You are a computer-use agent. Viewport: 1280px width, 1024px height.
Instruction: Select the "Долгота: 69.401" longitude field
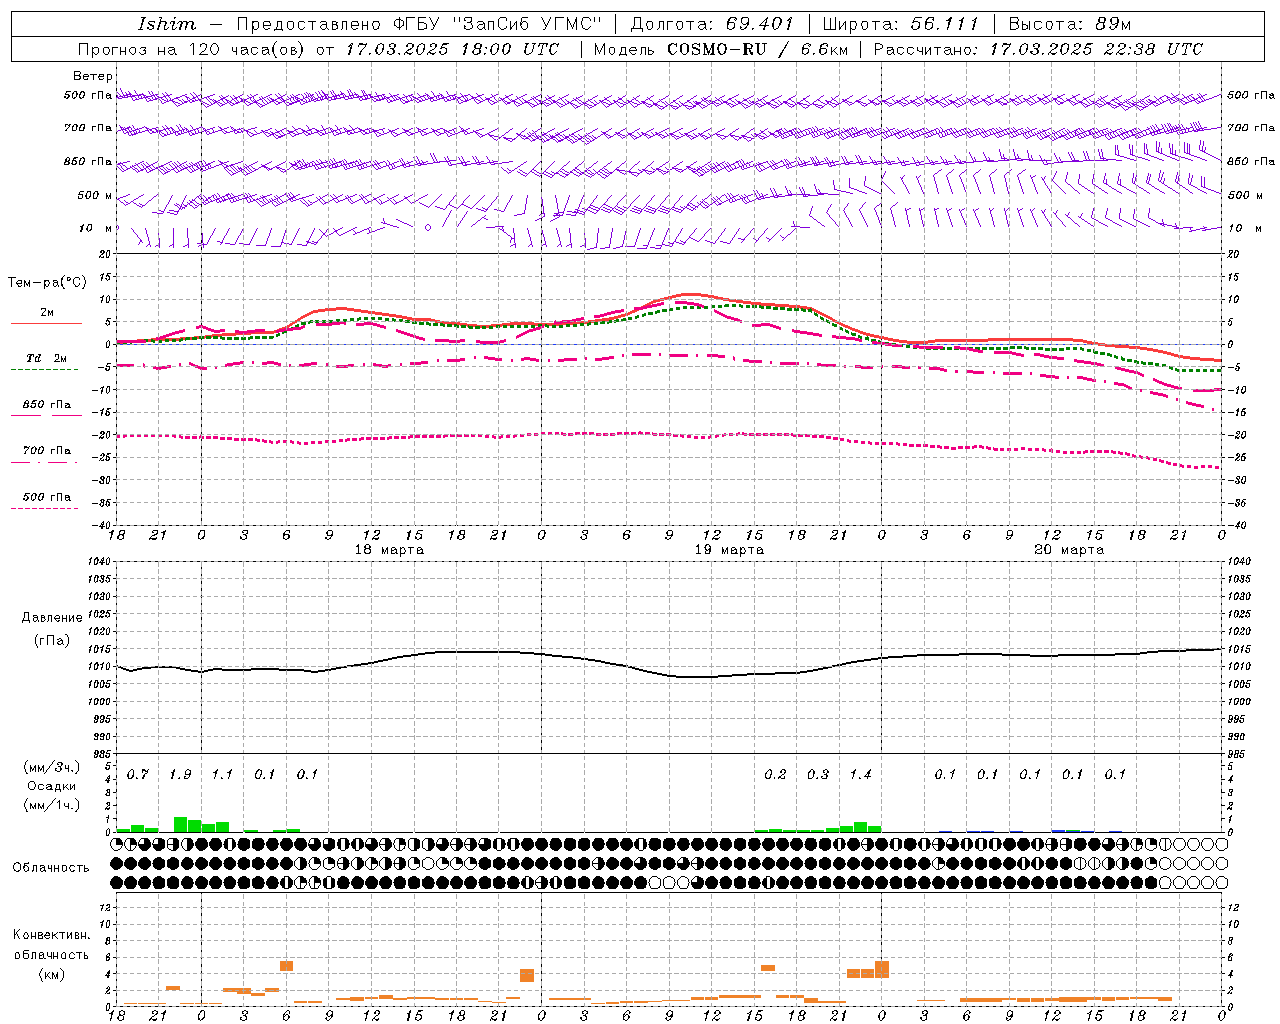click(712, 24)
